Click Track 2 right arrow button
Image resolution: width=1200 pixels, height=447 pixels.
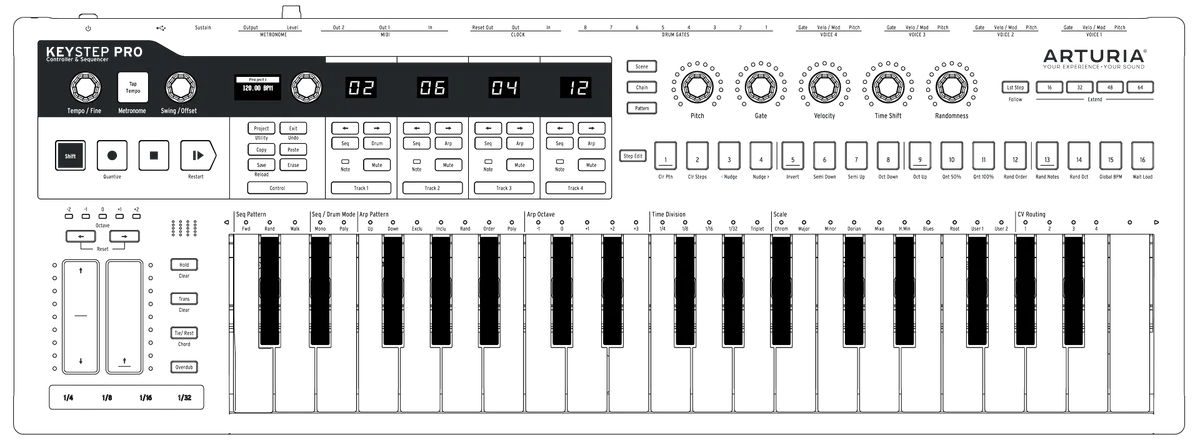click(x=449, y=128)
